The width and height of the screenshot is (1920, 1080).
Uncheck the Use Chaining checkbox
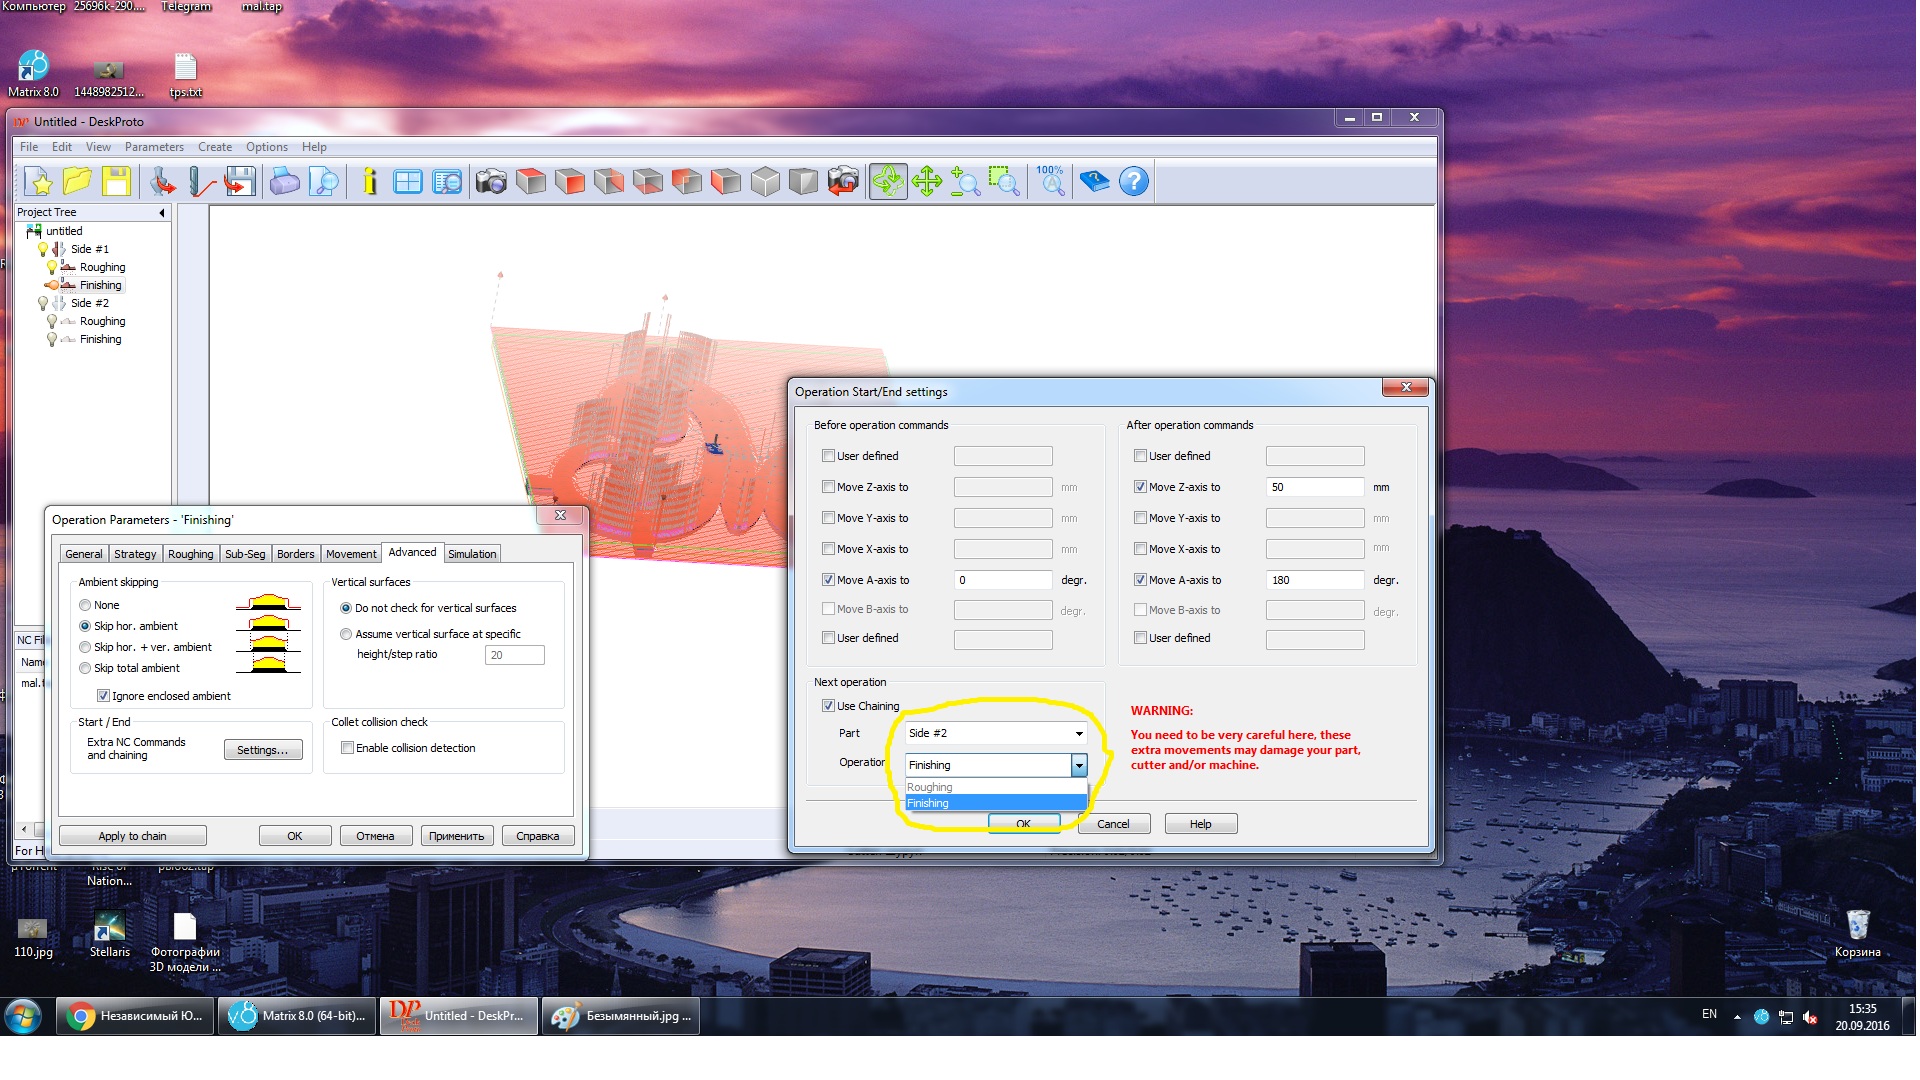(x=828, y=706)
